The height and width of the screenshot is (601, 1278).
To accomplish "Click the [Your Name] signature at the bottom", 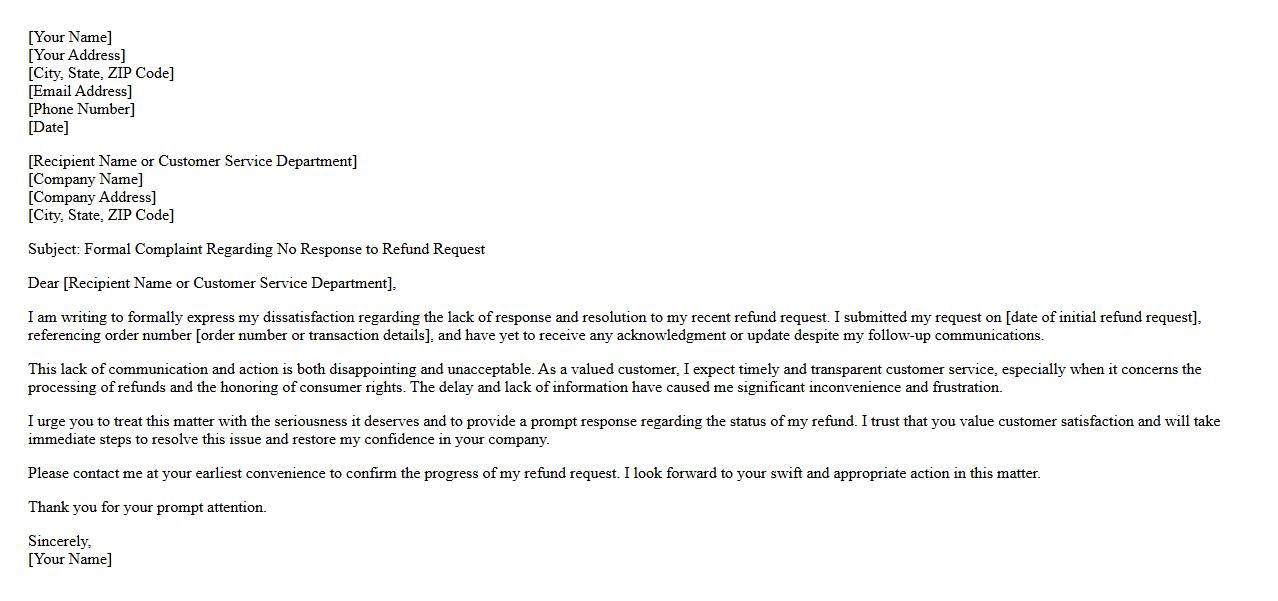I will point(70,559).
